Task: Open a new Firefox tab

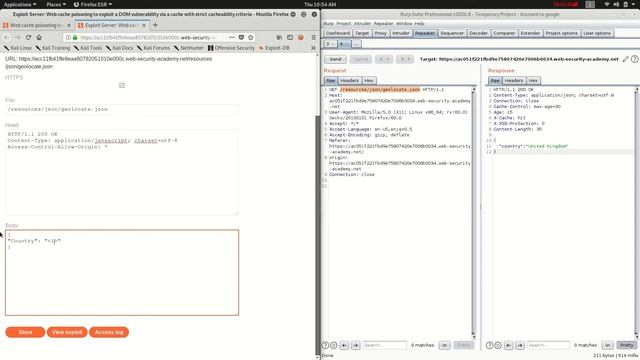Action: coord(155,25)
